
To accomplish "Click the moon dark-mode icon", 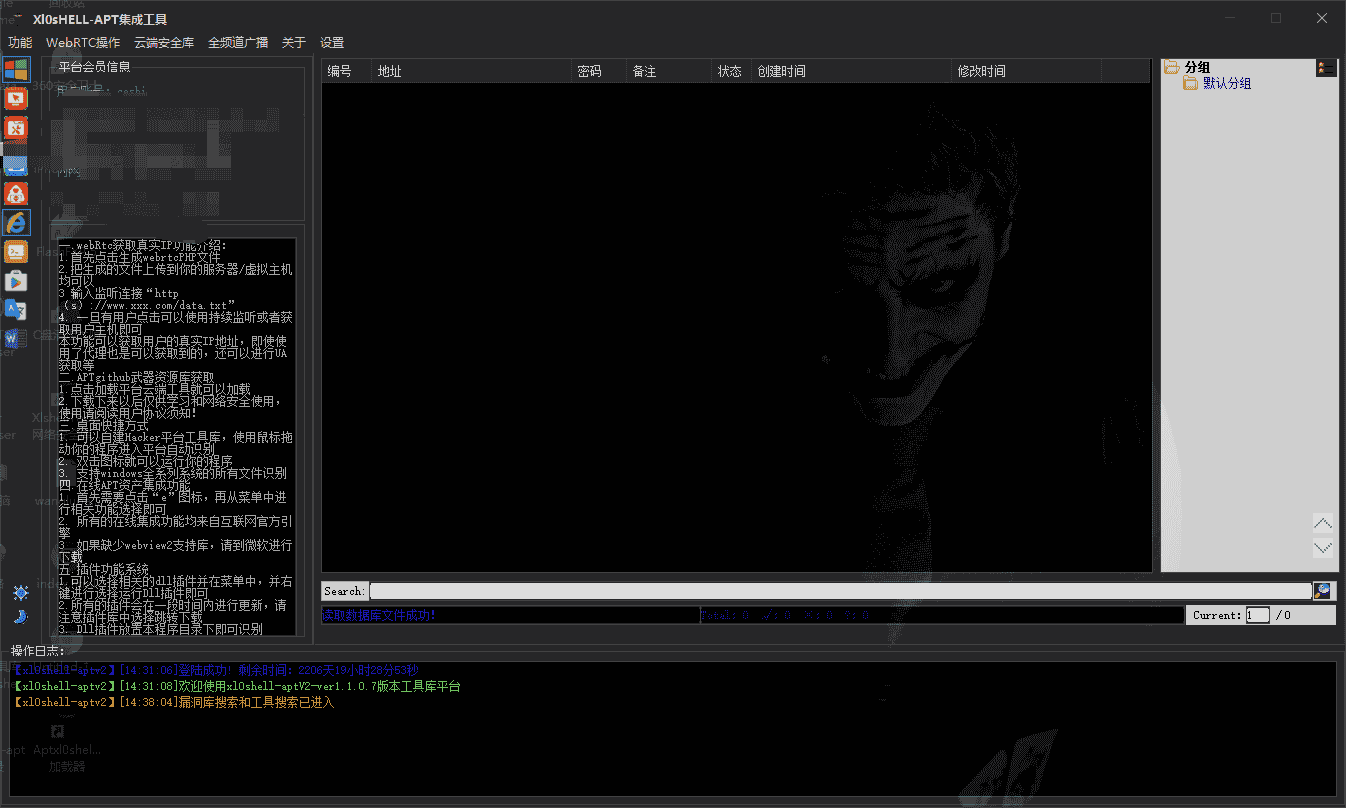I will coord(20,616).
